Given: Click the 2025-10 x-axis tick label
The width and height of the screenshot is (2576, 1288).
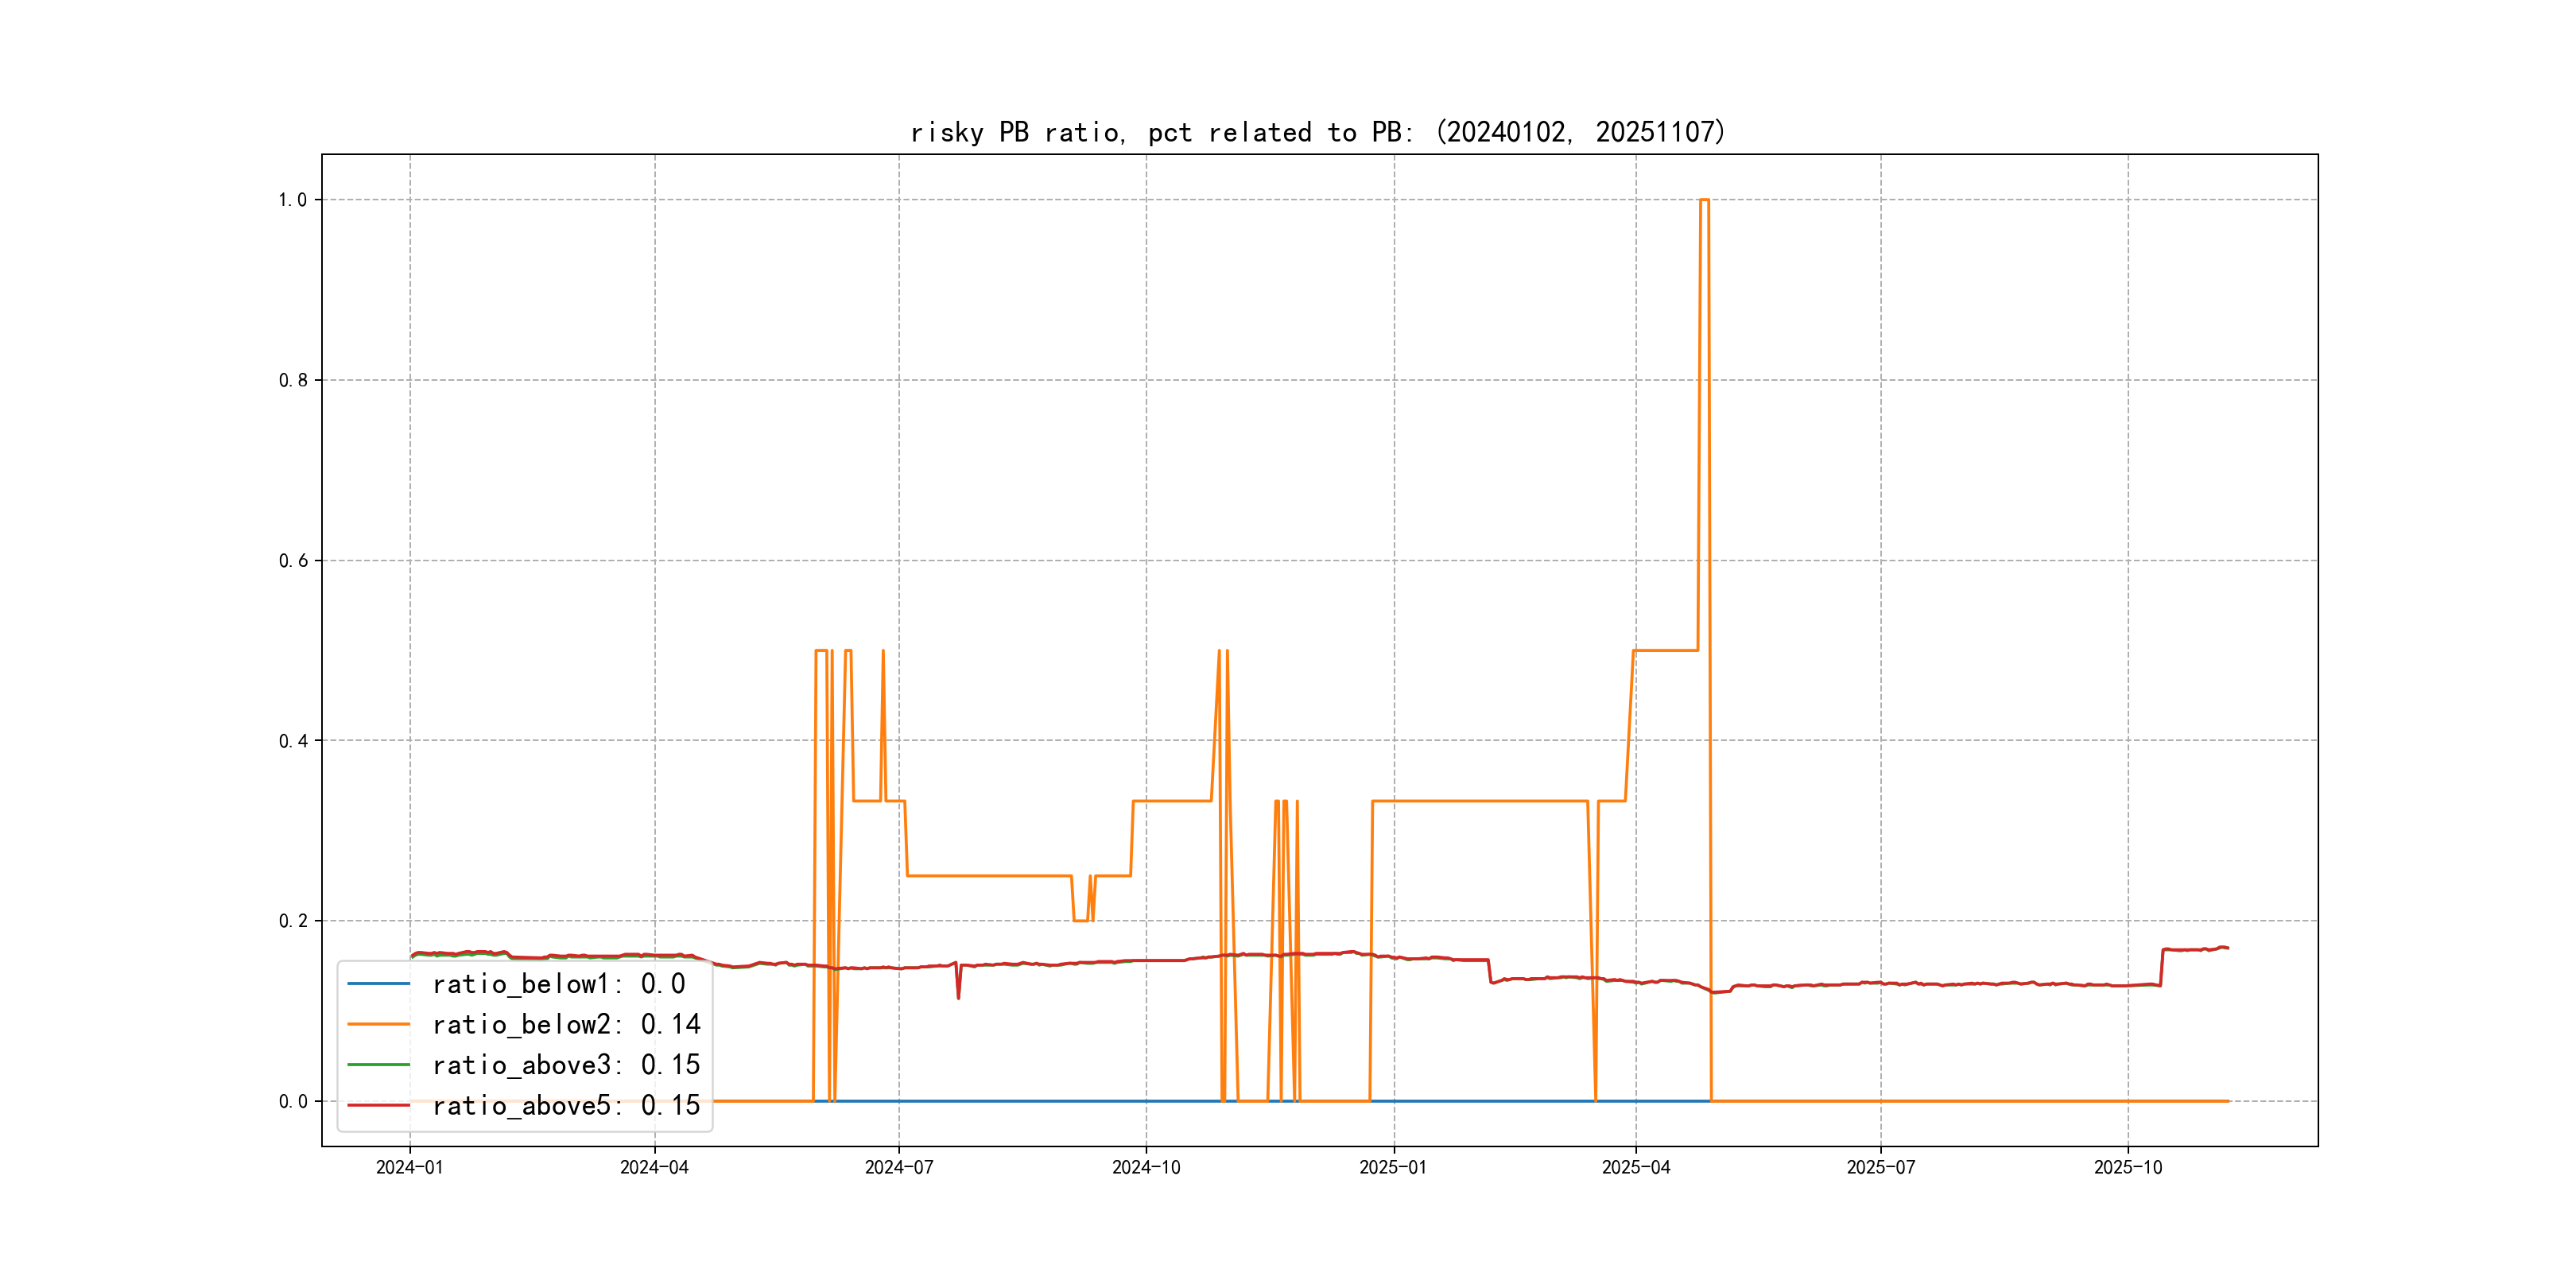Looking at the screenshot, I should pyautogui.click(x=2127, y=1167).
